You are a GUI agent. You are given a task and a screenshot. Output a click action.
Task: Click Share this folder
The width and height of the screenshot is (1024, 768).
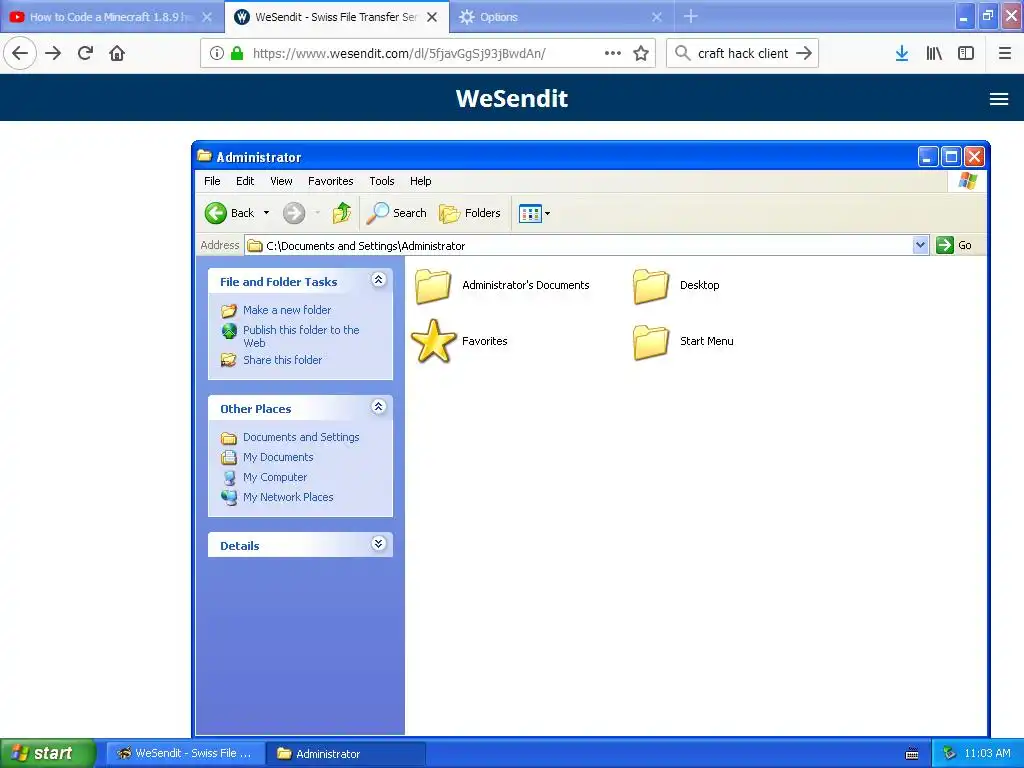point(282,360)
